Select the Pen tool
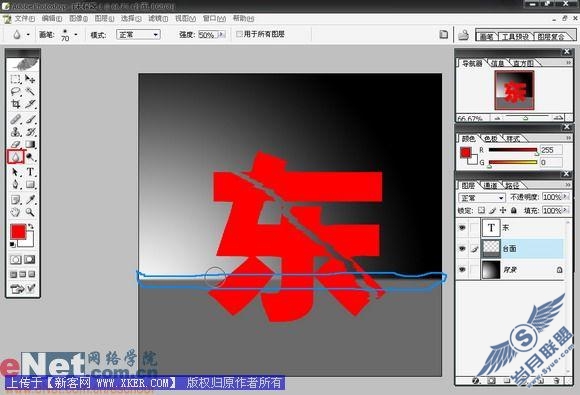 click(x=16, y=184)
